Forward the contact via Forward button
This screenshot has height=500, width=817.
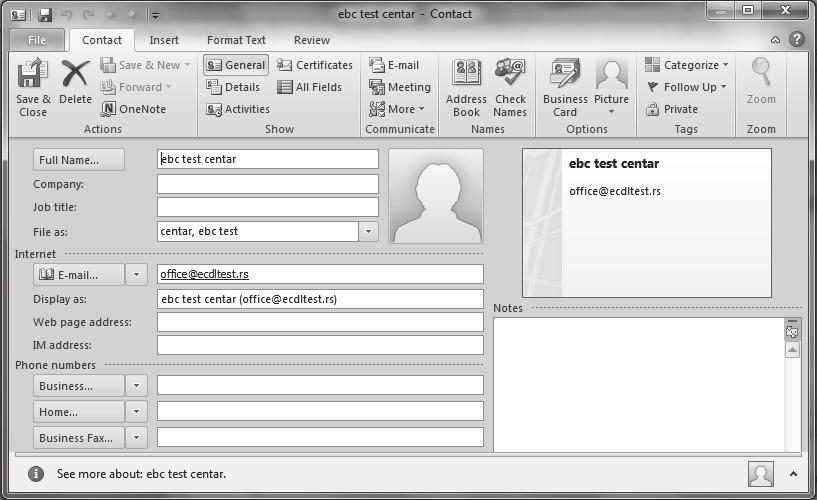[137, 87]
